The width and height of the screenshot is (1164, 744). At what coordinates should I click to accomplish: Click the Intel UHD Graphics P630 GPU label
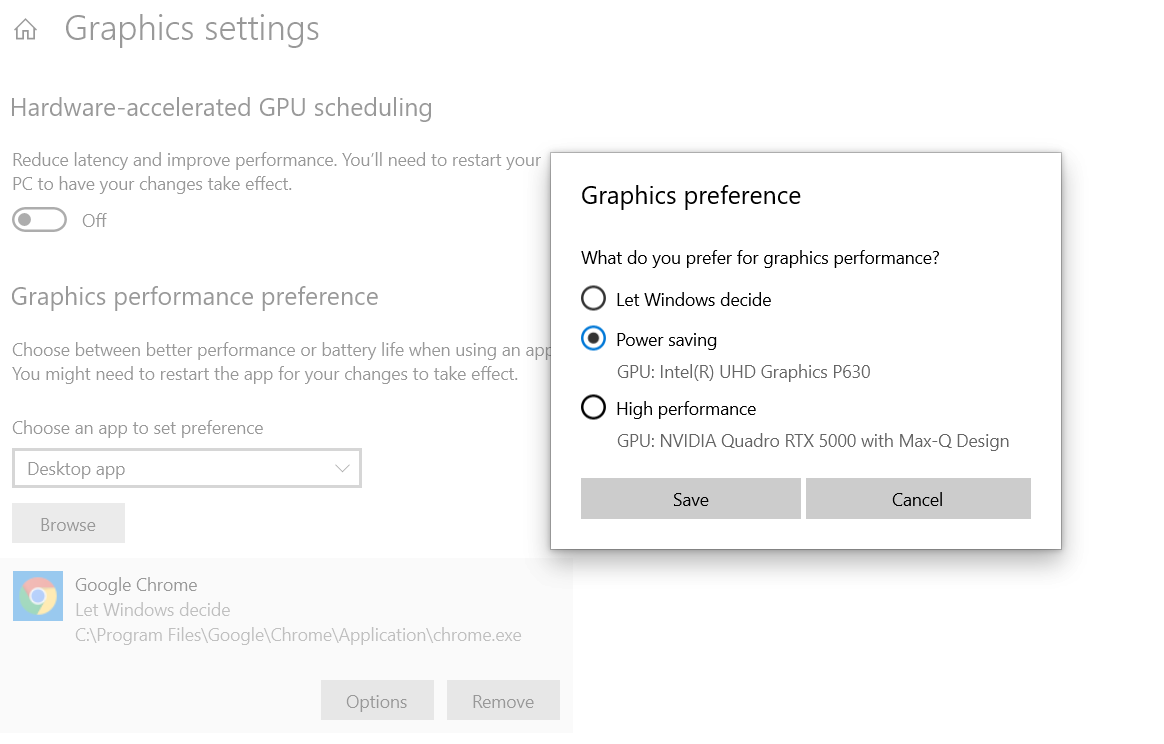[743, 372]
